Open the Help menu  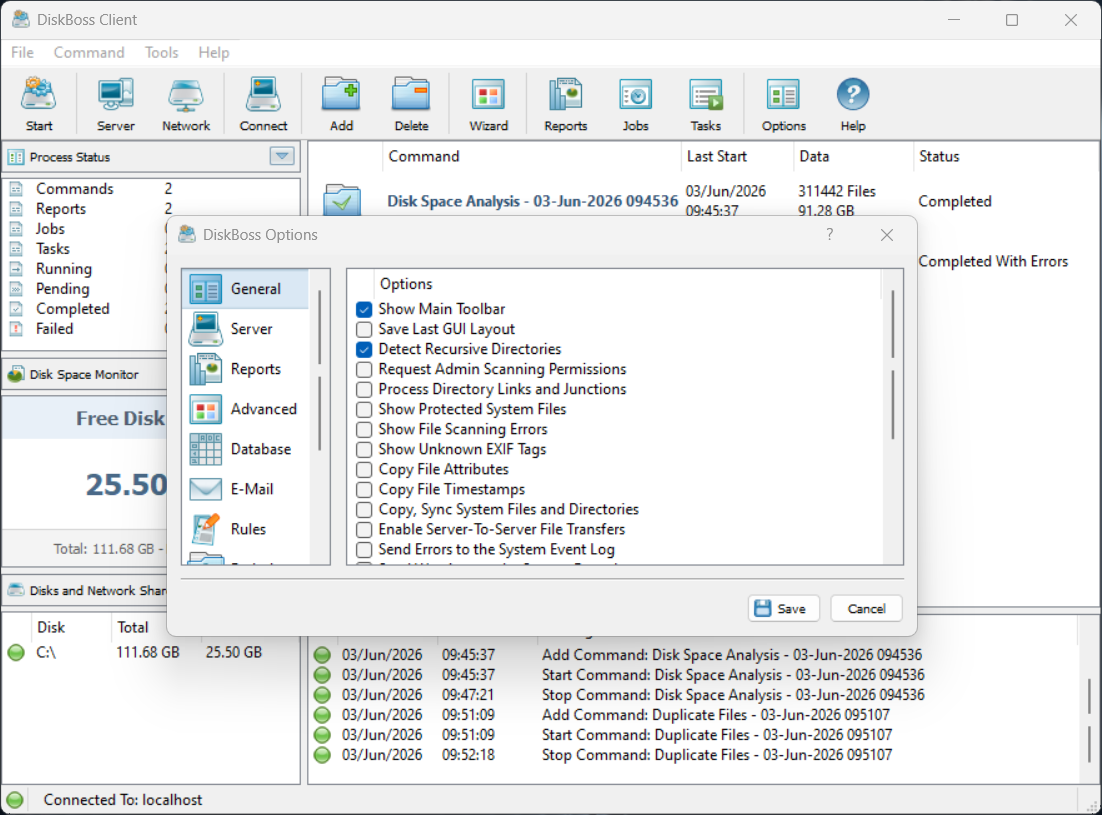pos(214,53)
